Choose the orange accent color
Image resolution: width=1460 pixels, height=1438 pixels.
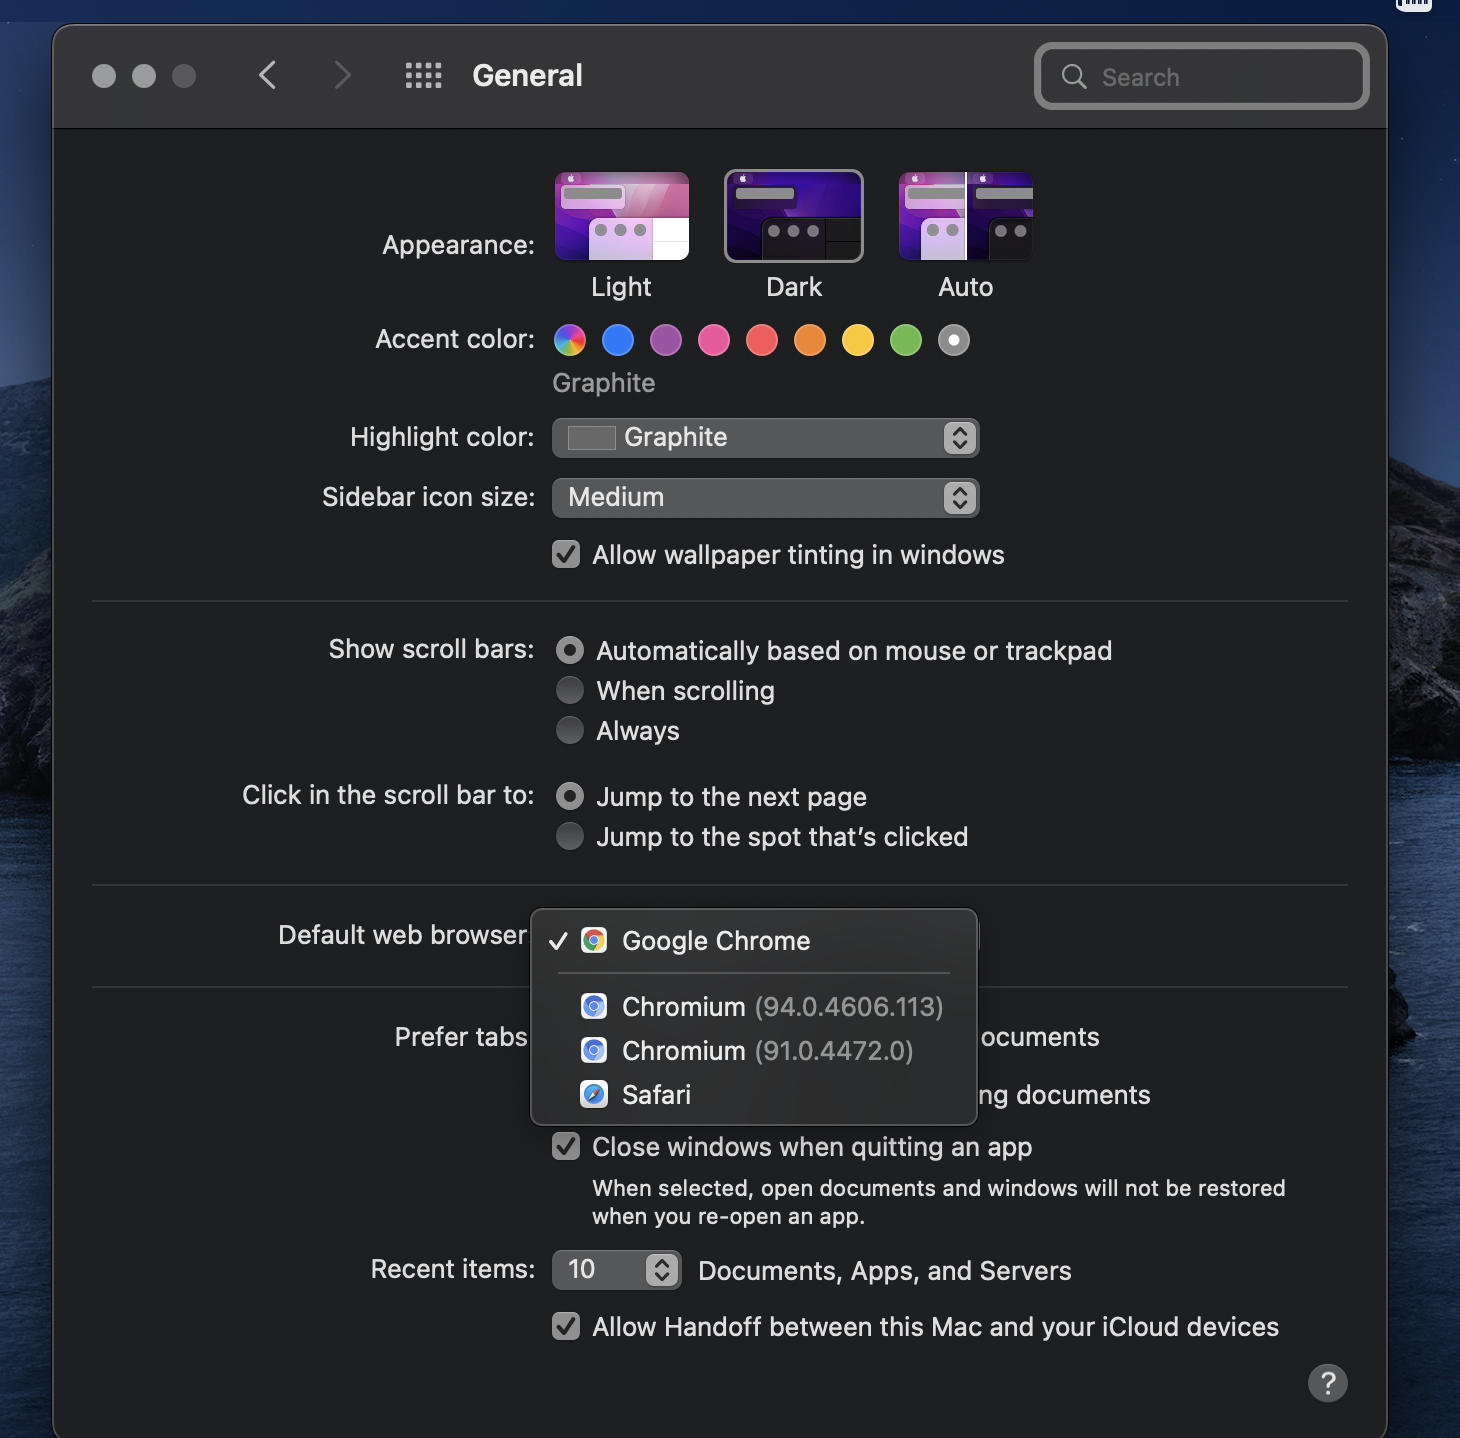(810, 340)
